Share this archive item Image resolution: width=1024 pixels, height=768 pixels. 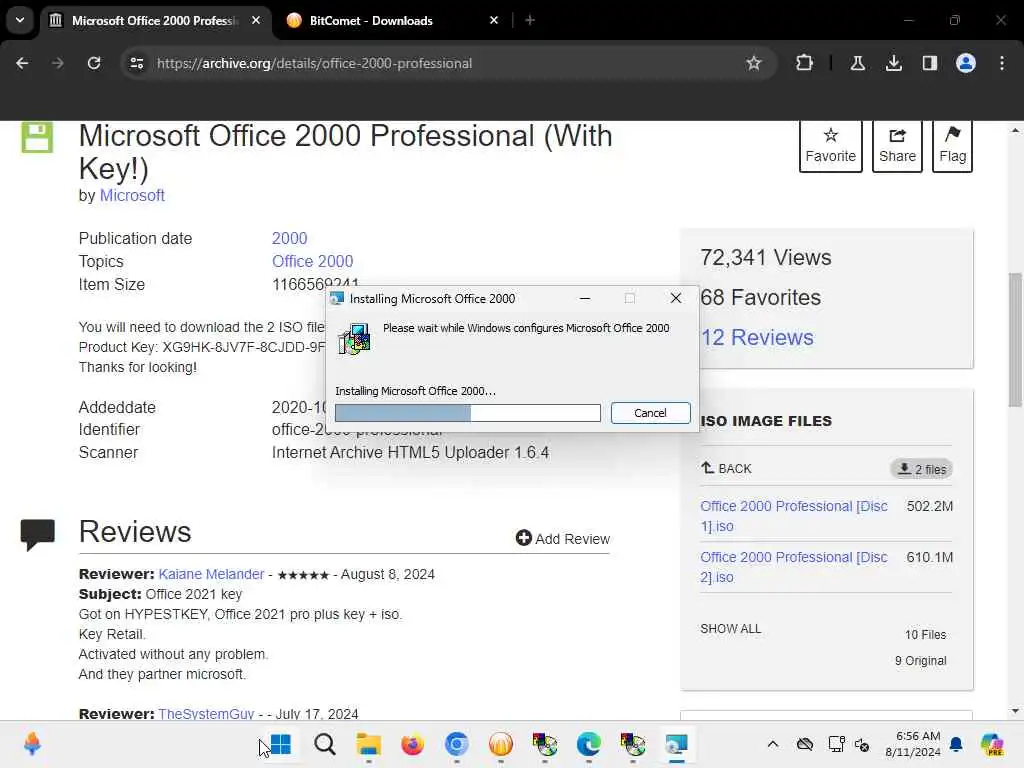[x=897, y=146]
